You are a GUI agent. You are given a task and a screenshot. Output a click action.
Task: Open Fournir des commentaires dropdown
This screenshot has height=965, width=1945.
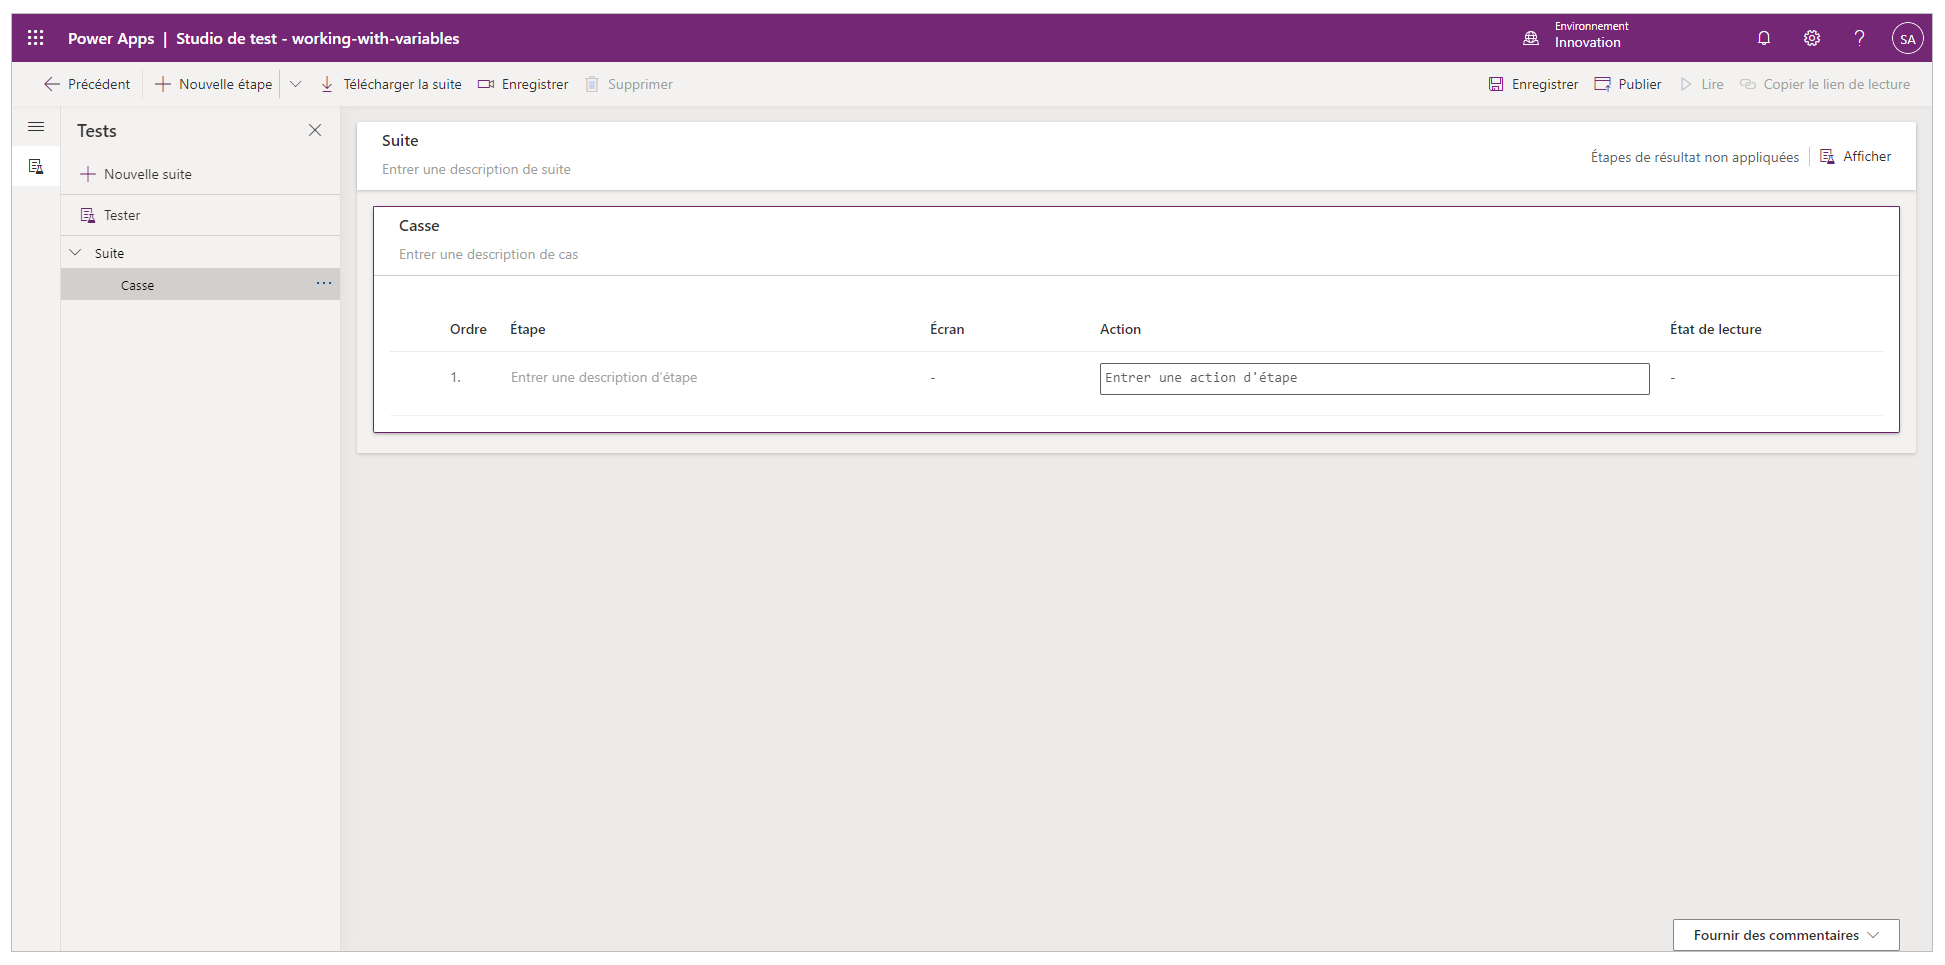1785,935
